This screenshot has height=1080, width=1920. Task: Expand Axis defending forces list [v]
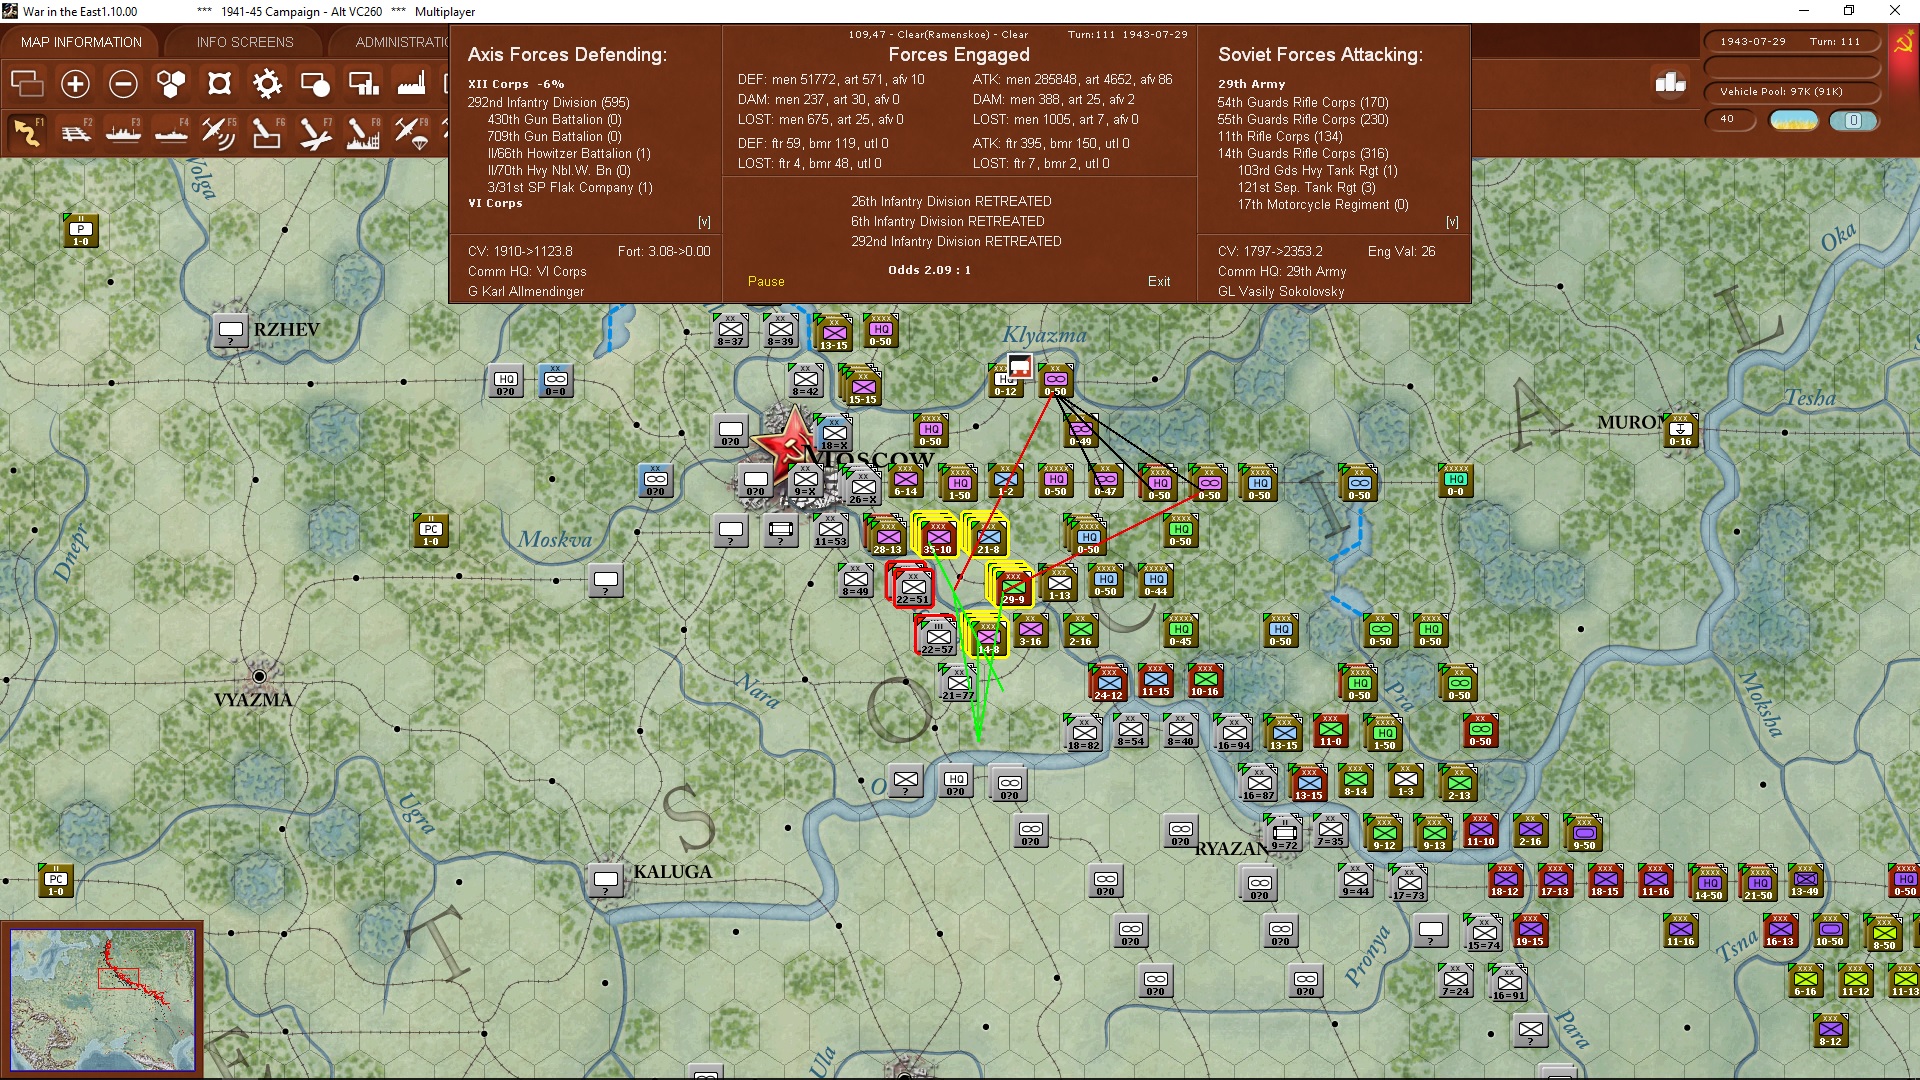tap(704, 222)
